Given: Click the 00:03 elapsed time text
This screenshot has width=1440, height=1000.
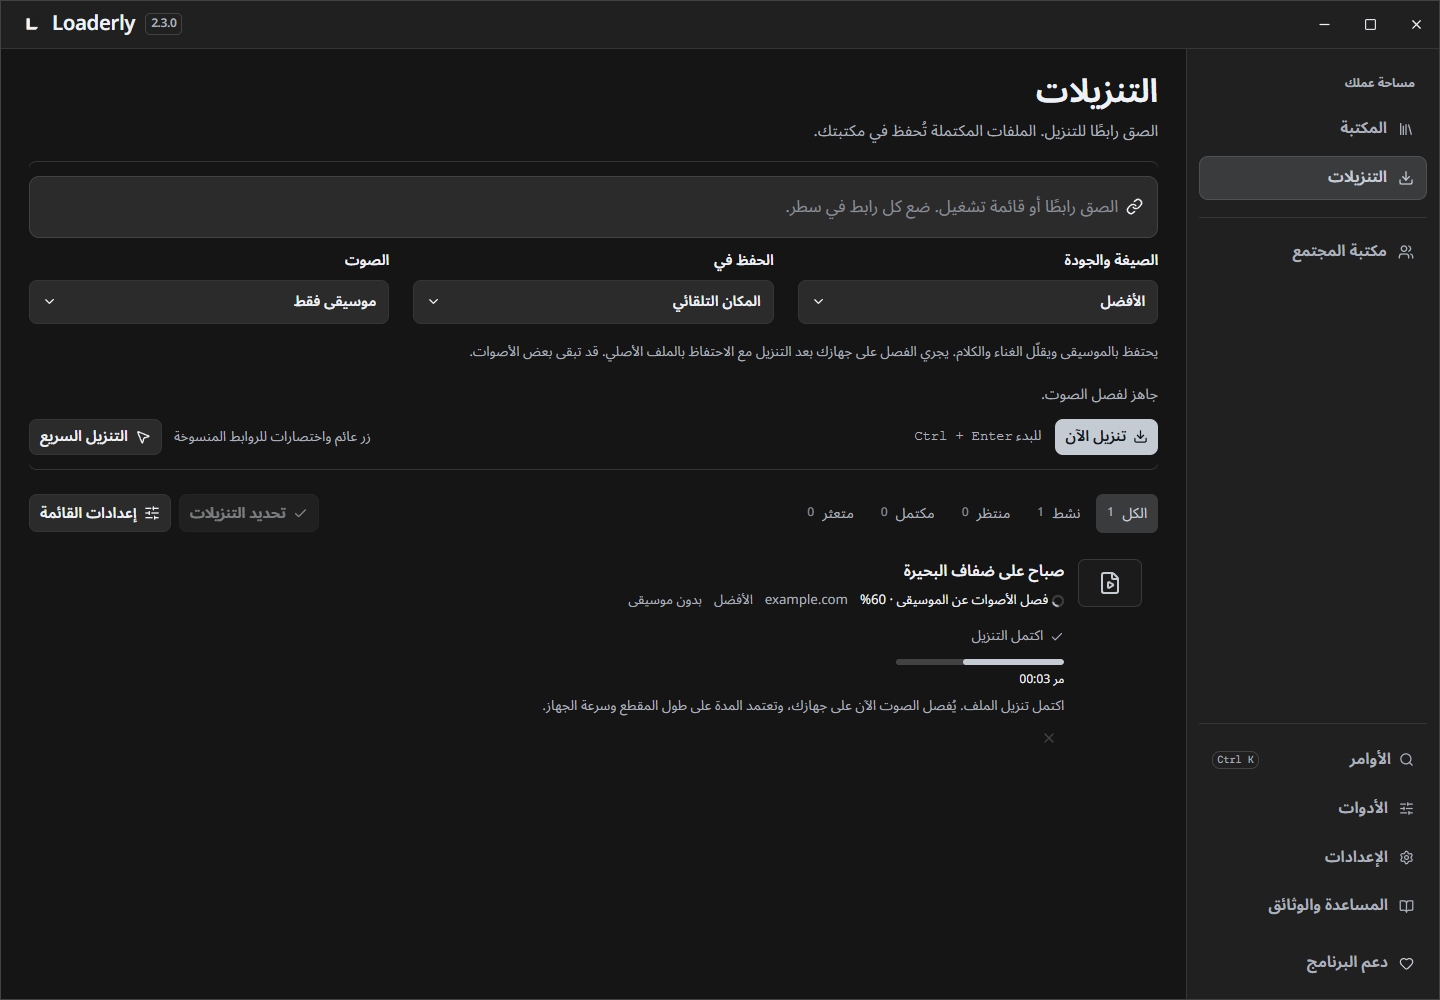Looking at the screenshot, I should 1035,679.
